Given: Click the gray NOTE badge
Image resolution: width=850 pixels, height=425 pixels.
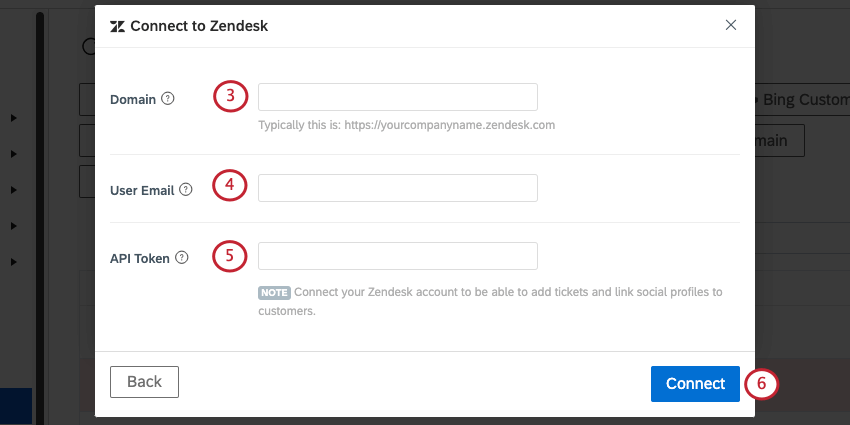Looking at the screenshot, I should pyautogui.click(x=274, y=293).
